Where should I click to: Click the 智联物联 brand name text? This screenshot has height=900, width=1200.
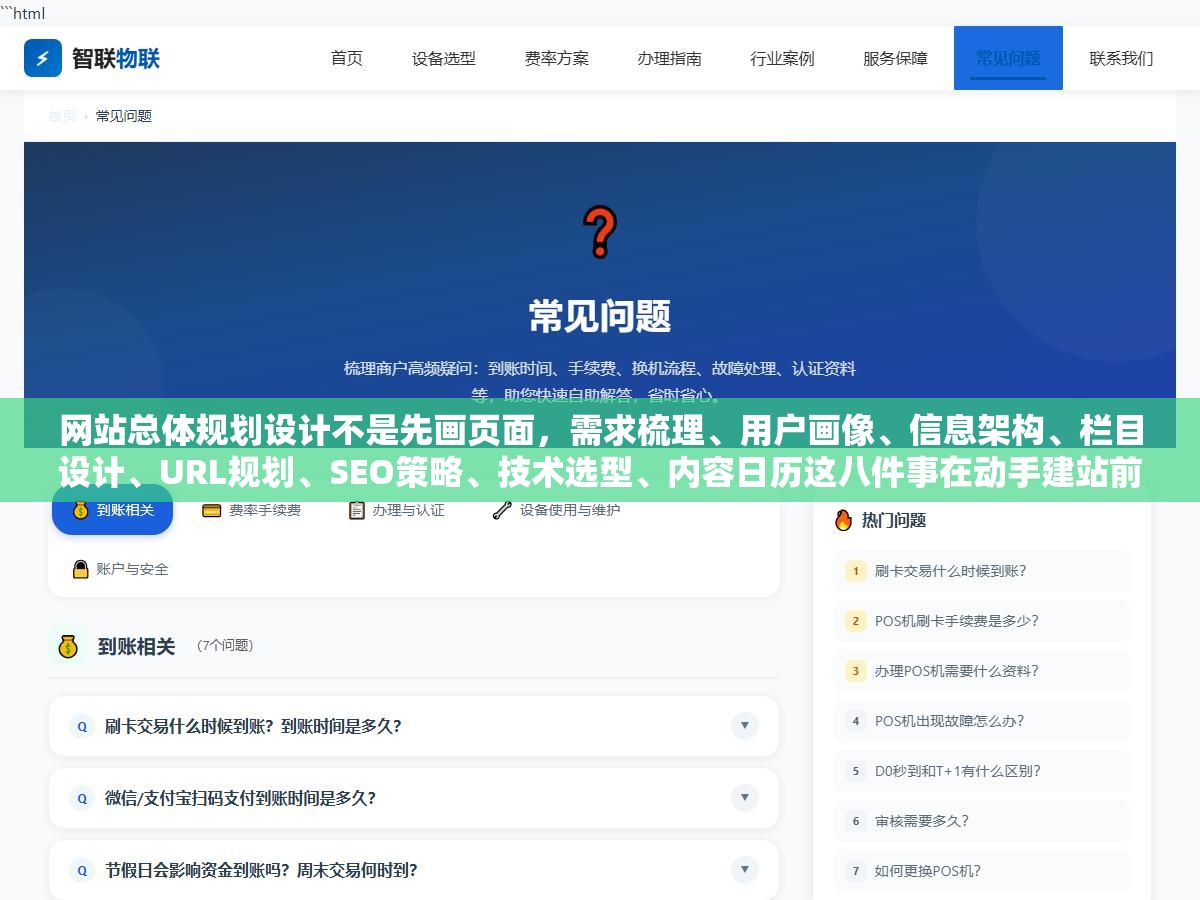(x=116, y=58)
